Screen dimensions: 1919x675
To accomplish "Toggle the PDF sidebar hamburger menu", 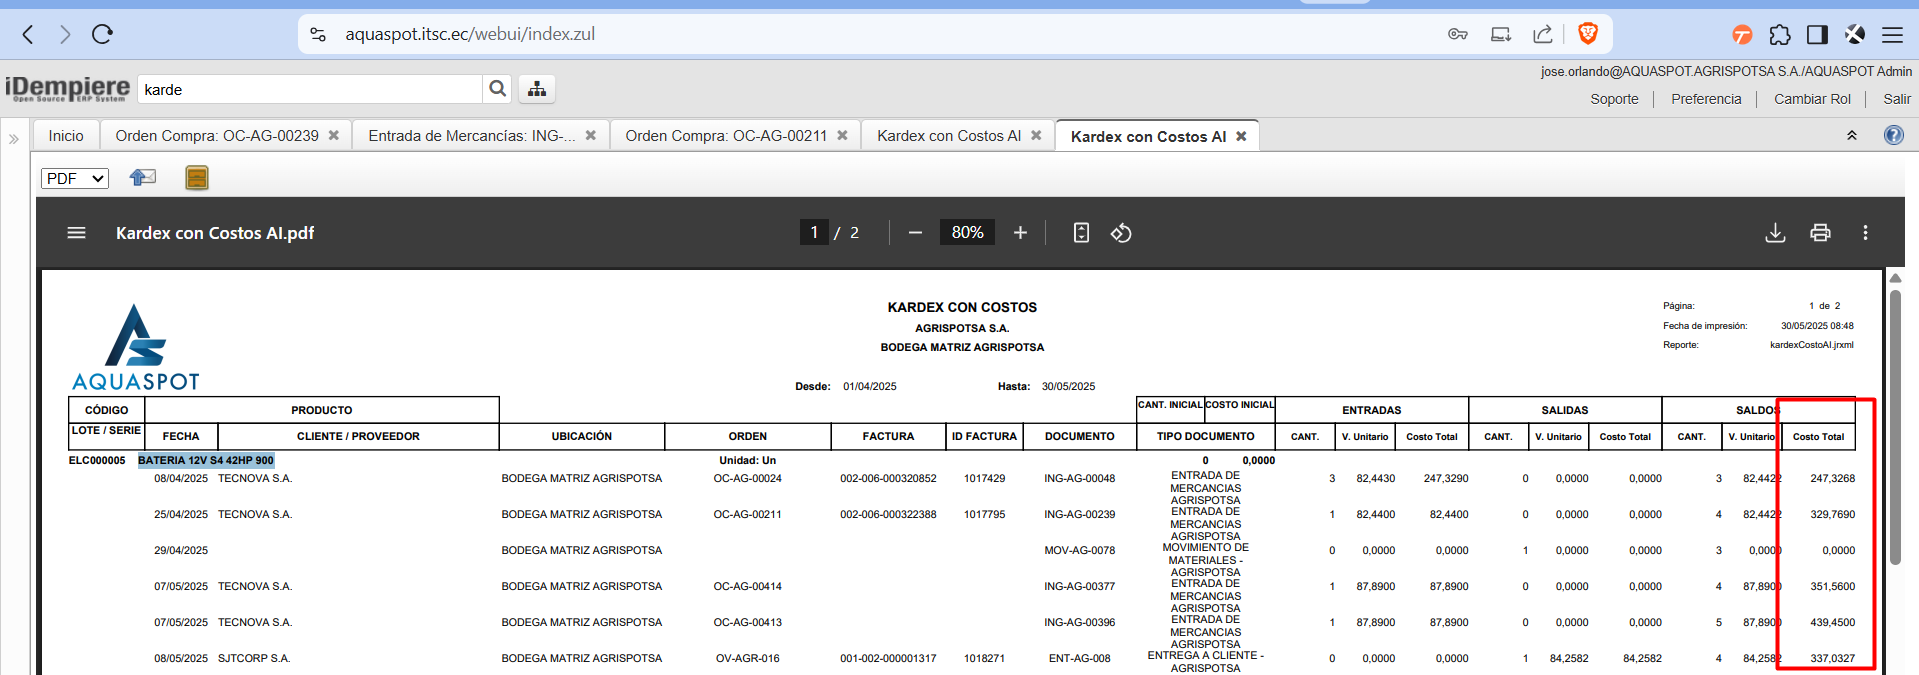I will 76,233.
